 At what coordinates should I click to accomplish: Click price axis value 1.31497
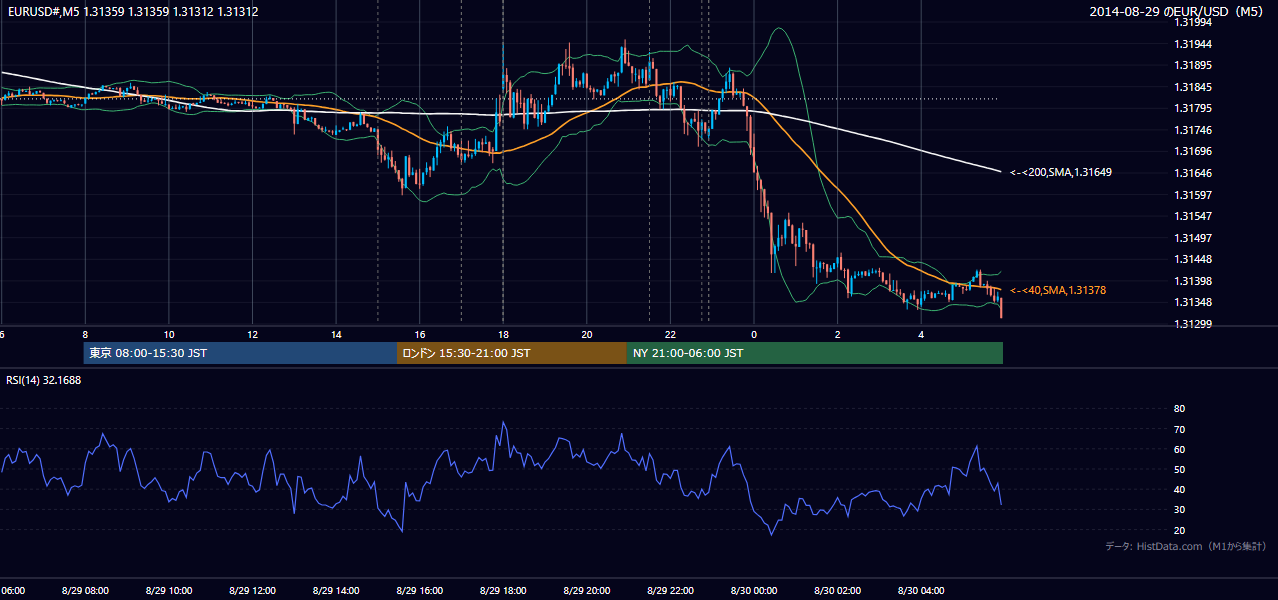point(1193,238)
